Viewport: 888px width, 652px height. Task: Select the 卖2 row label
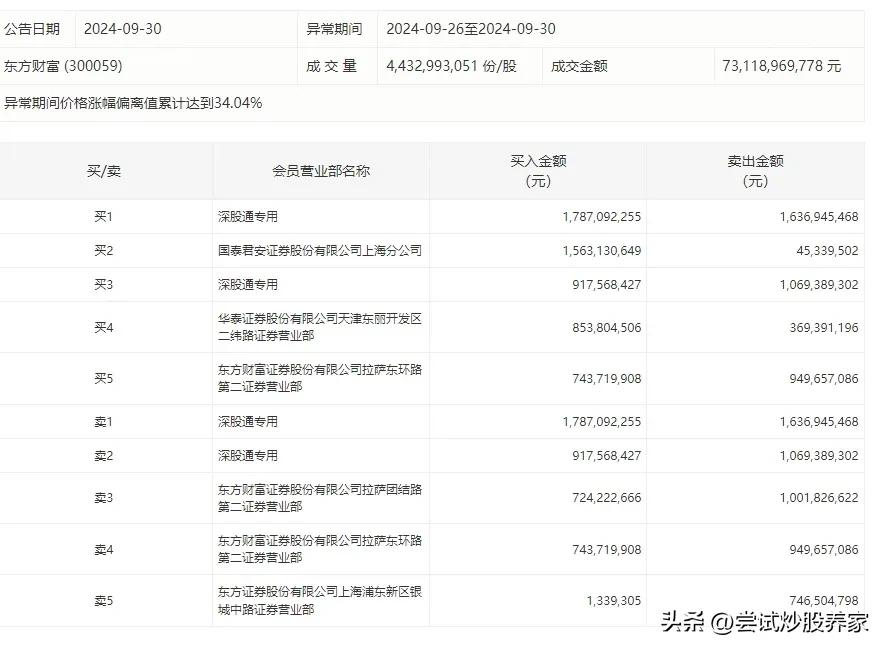[104, 455]
